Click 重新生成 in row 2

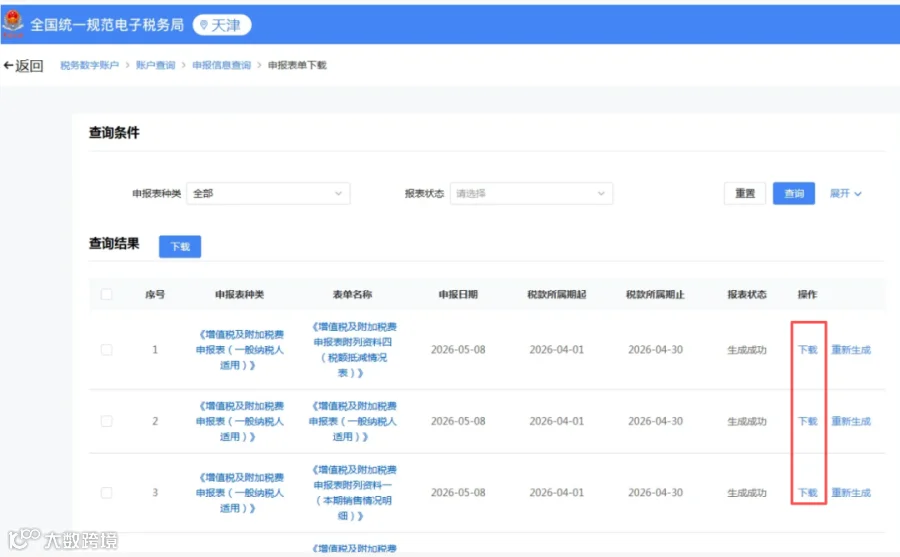pos(851,421)
